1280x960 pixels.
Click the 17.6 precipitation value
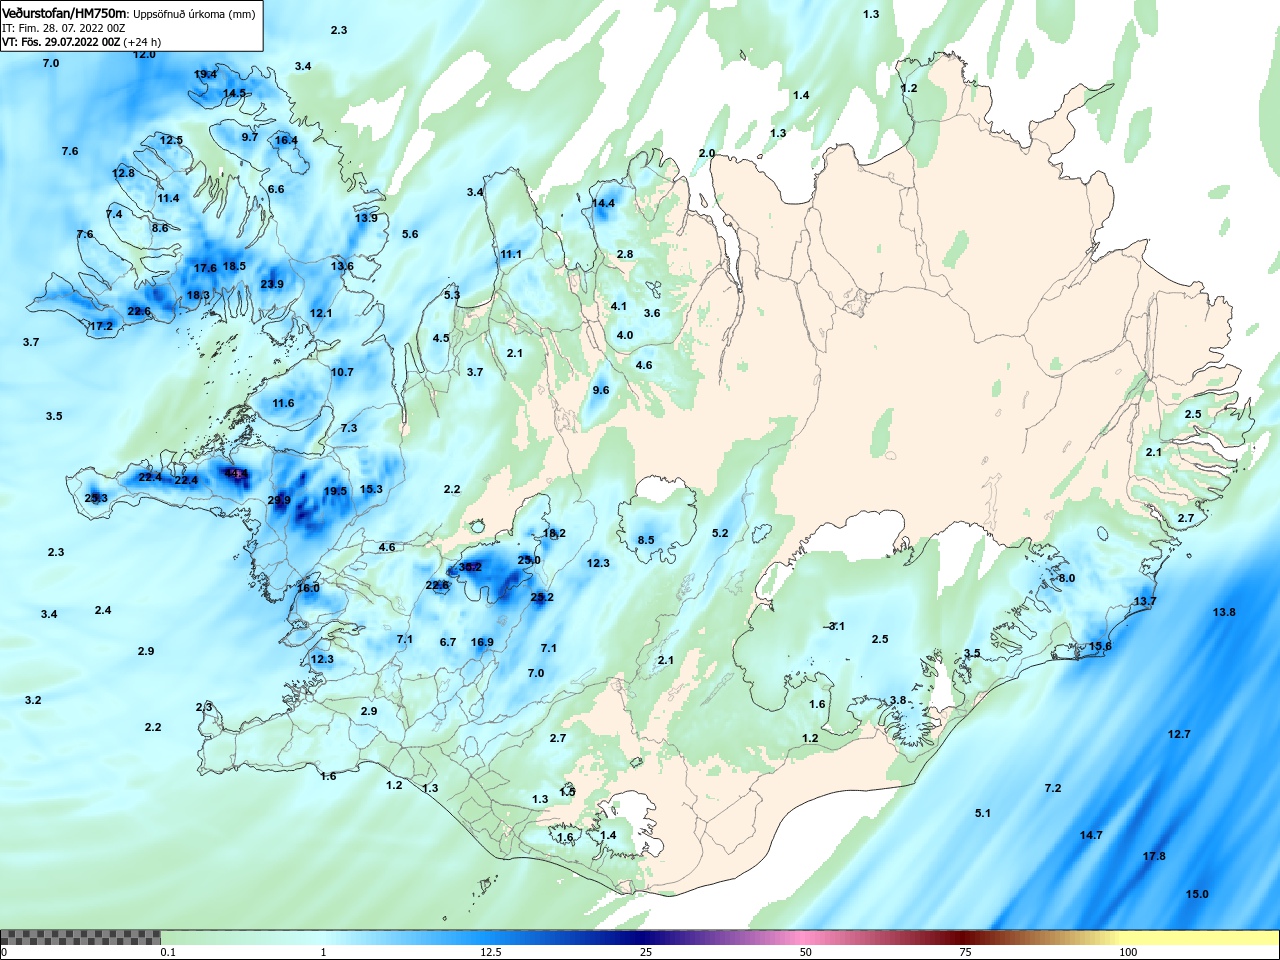click(x=205, y=268)
